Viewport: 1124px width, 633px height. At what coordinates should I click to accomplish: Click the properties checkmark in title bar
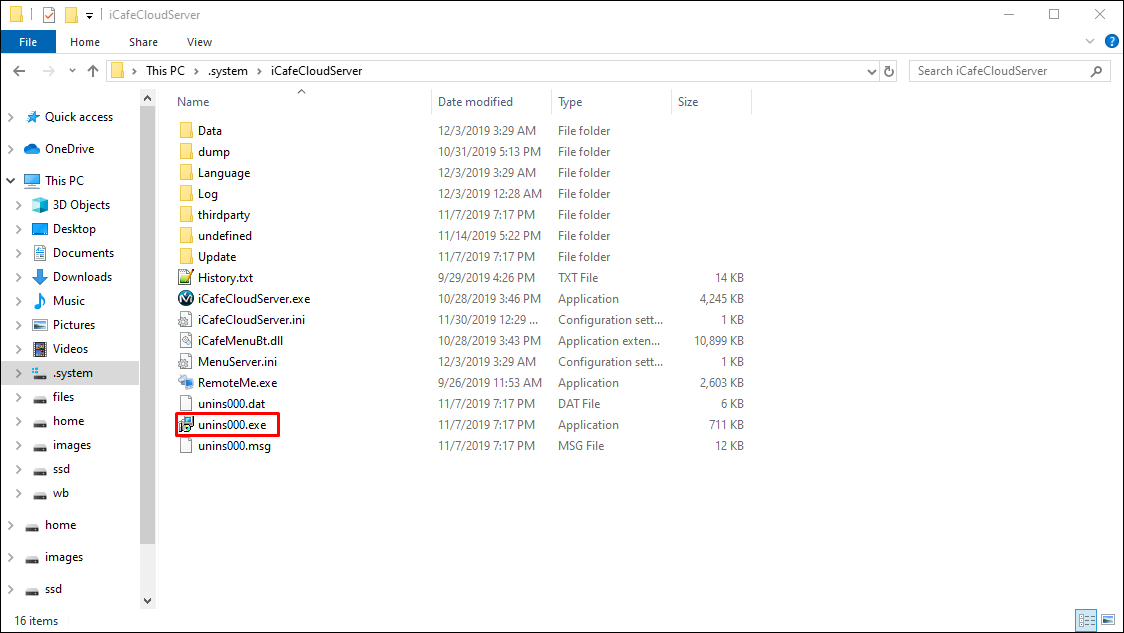49,15
